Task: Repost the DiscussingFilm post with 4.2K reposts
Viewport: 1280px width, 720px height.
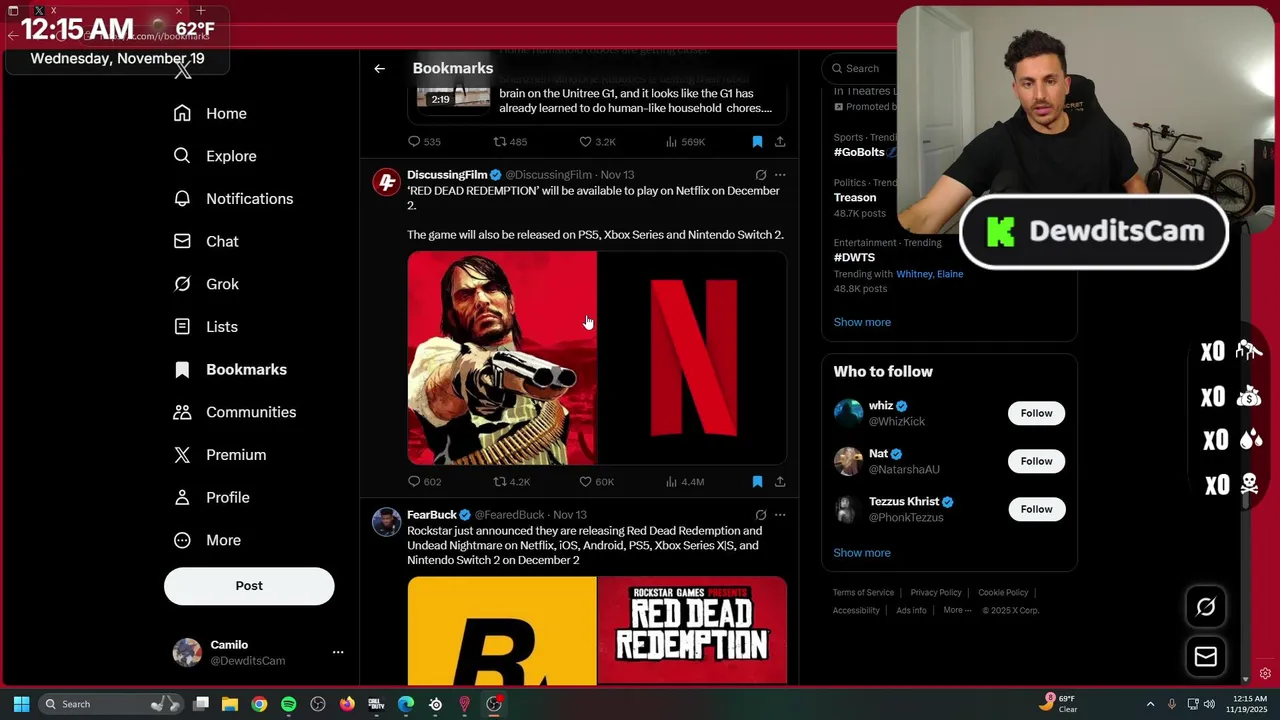Action: click(x=511, y=482)
